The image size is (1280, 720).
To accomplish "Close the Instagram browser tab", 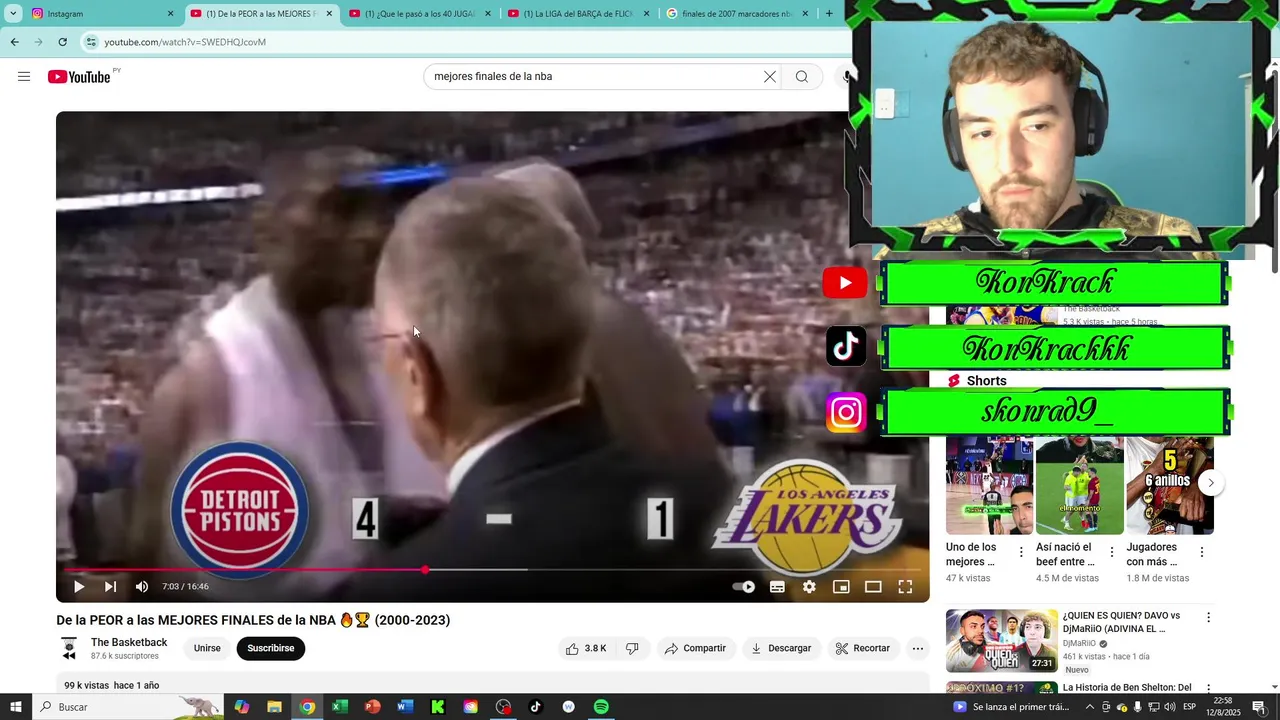I will click(170, 14).
